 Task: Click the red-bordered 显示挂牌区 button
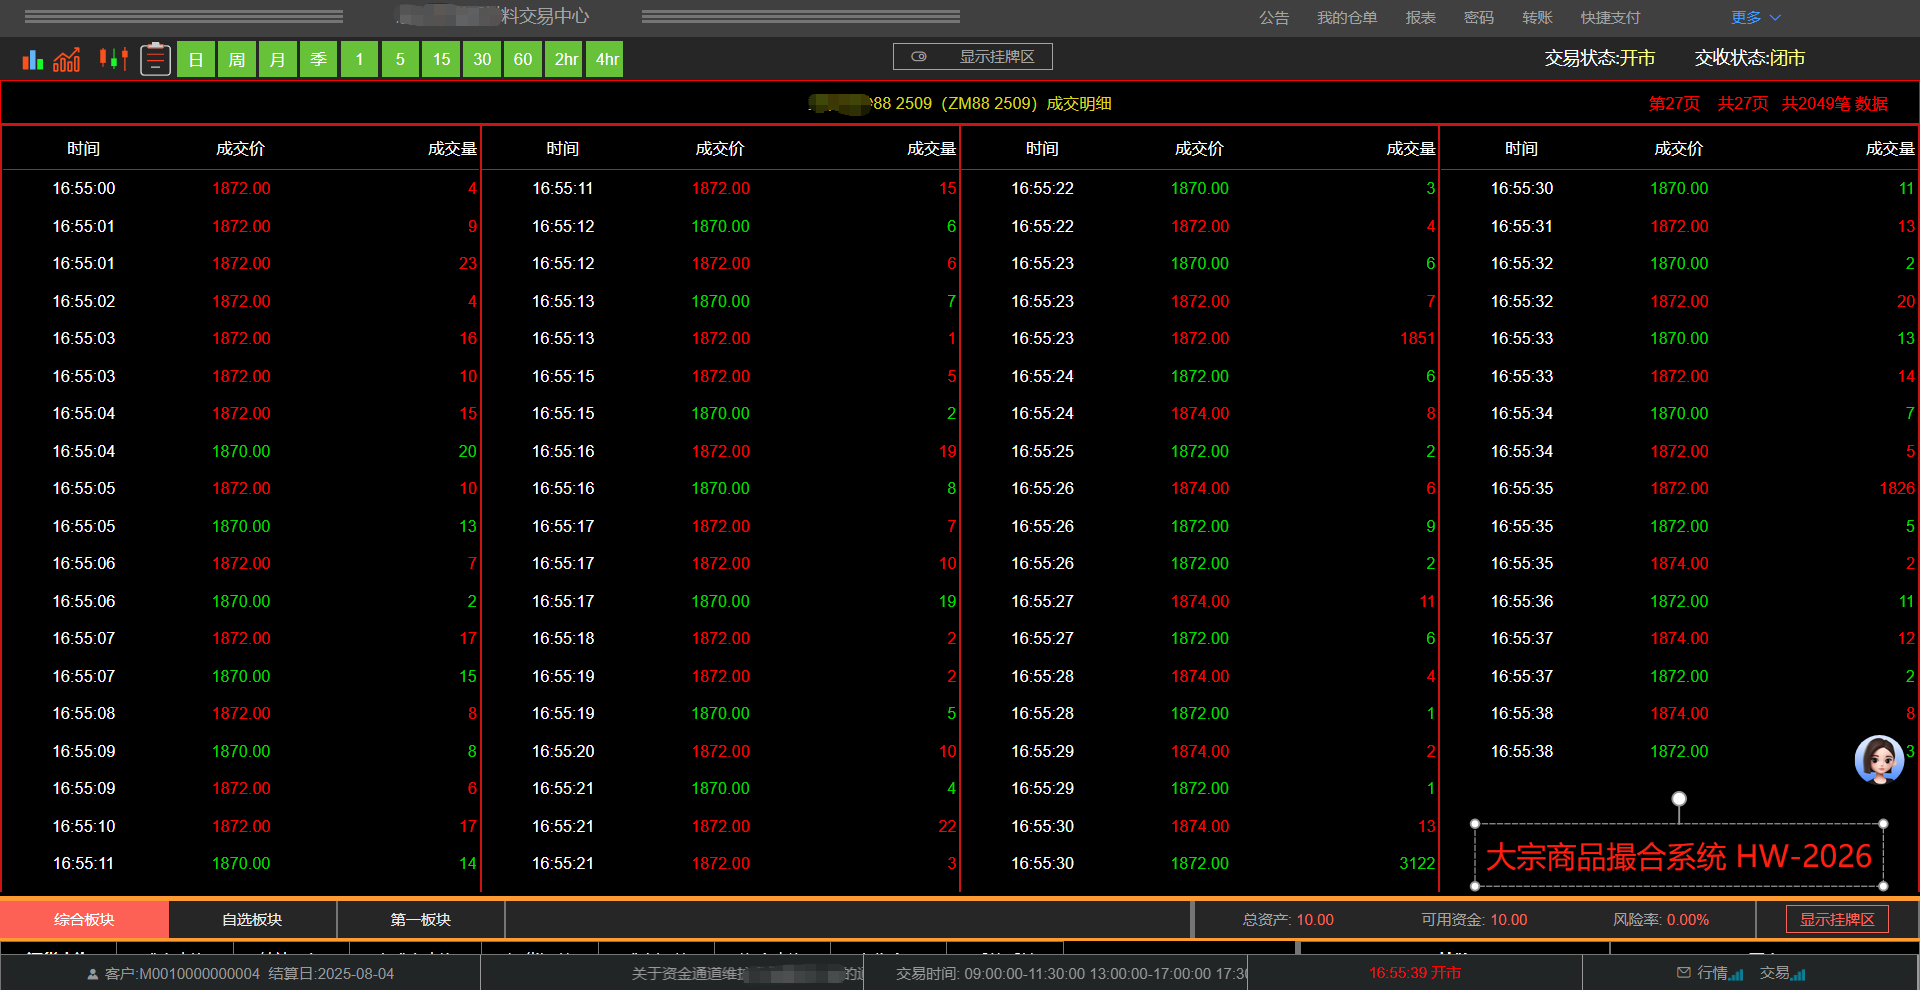(1837, 920)
